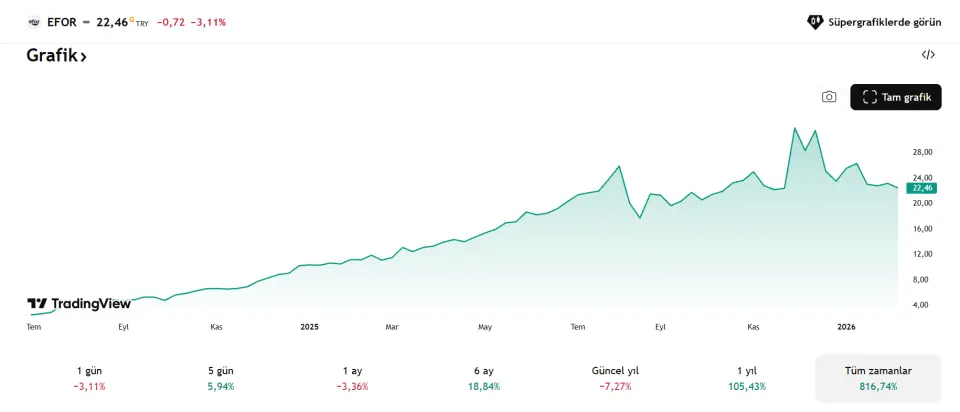Choose the Güncel yıl range
The image size is (960, 412).
tap(615, 378)
